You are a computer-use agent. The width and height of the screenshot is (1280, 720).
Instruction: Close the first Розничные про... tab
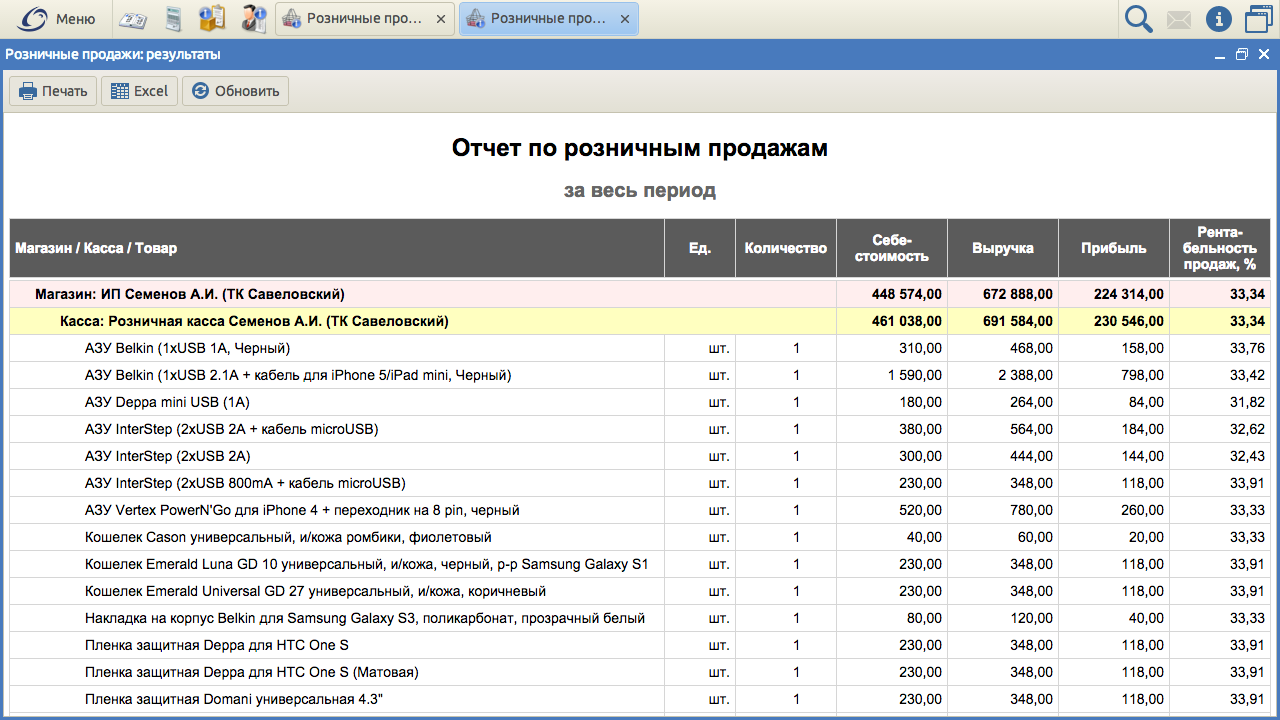coord(440,19)
